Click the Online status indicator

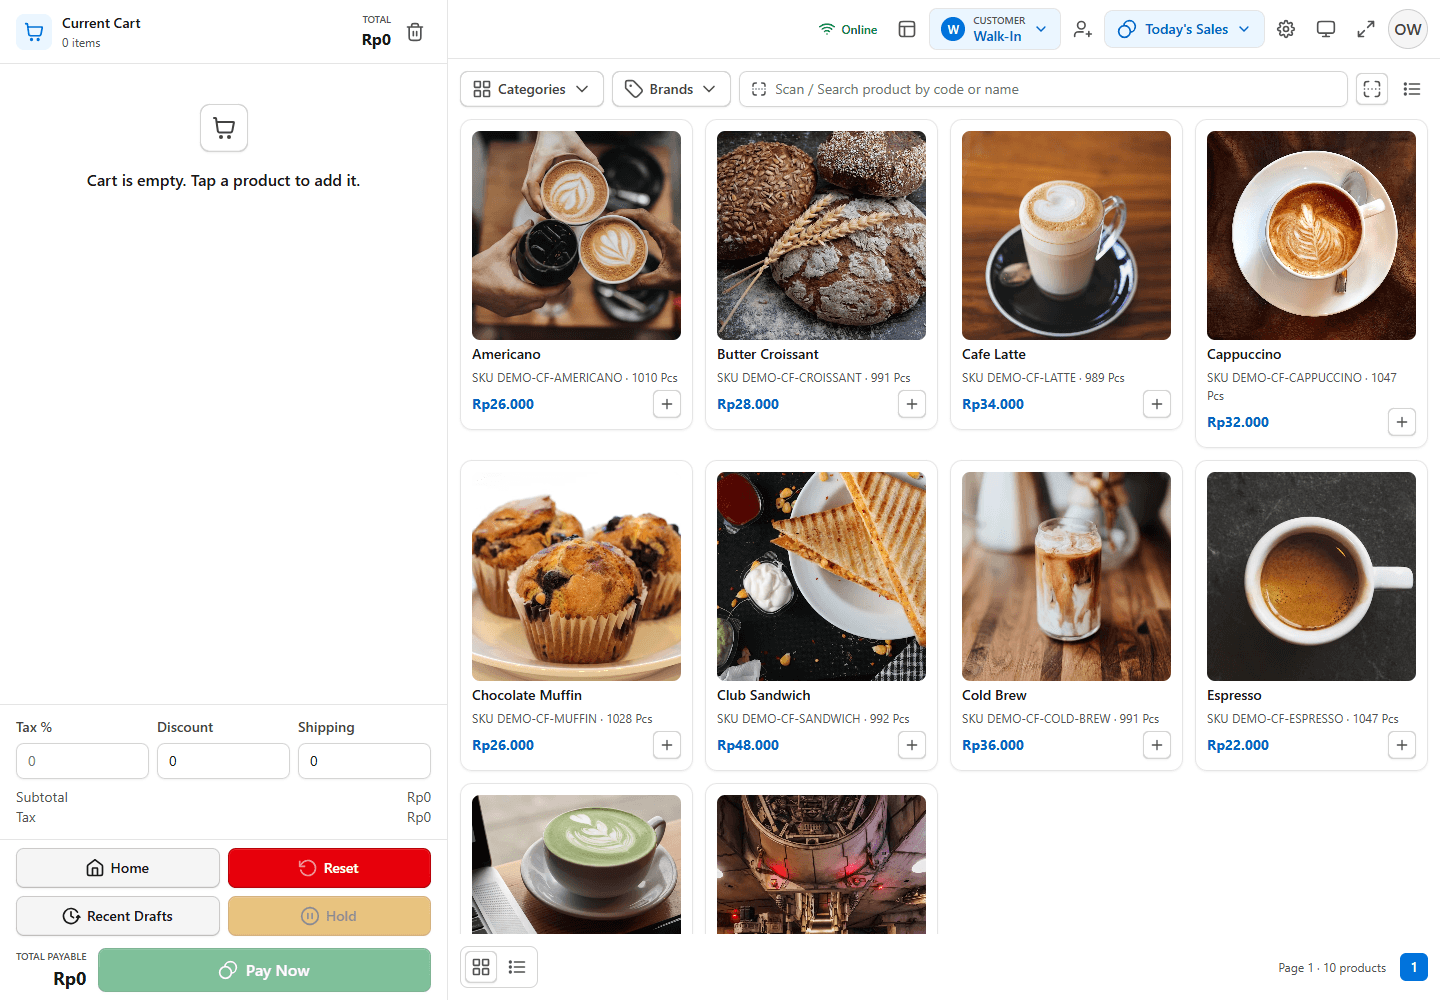[x=848, y=29]
